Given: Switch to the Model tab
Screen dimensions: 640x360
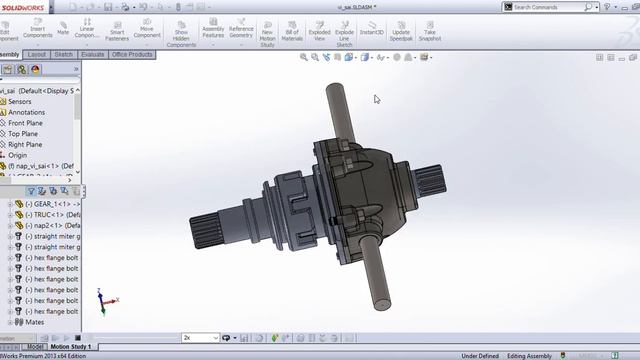Looking at the screenshot, I should pyautogui.click(x=35, y=347).
